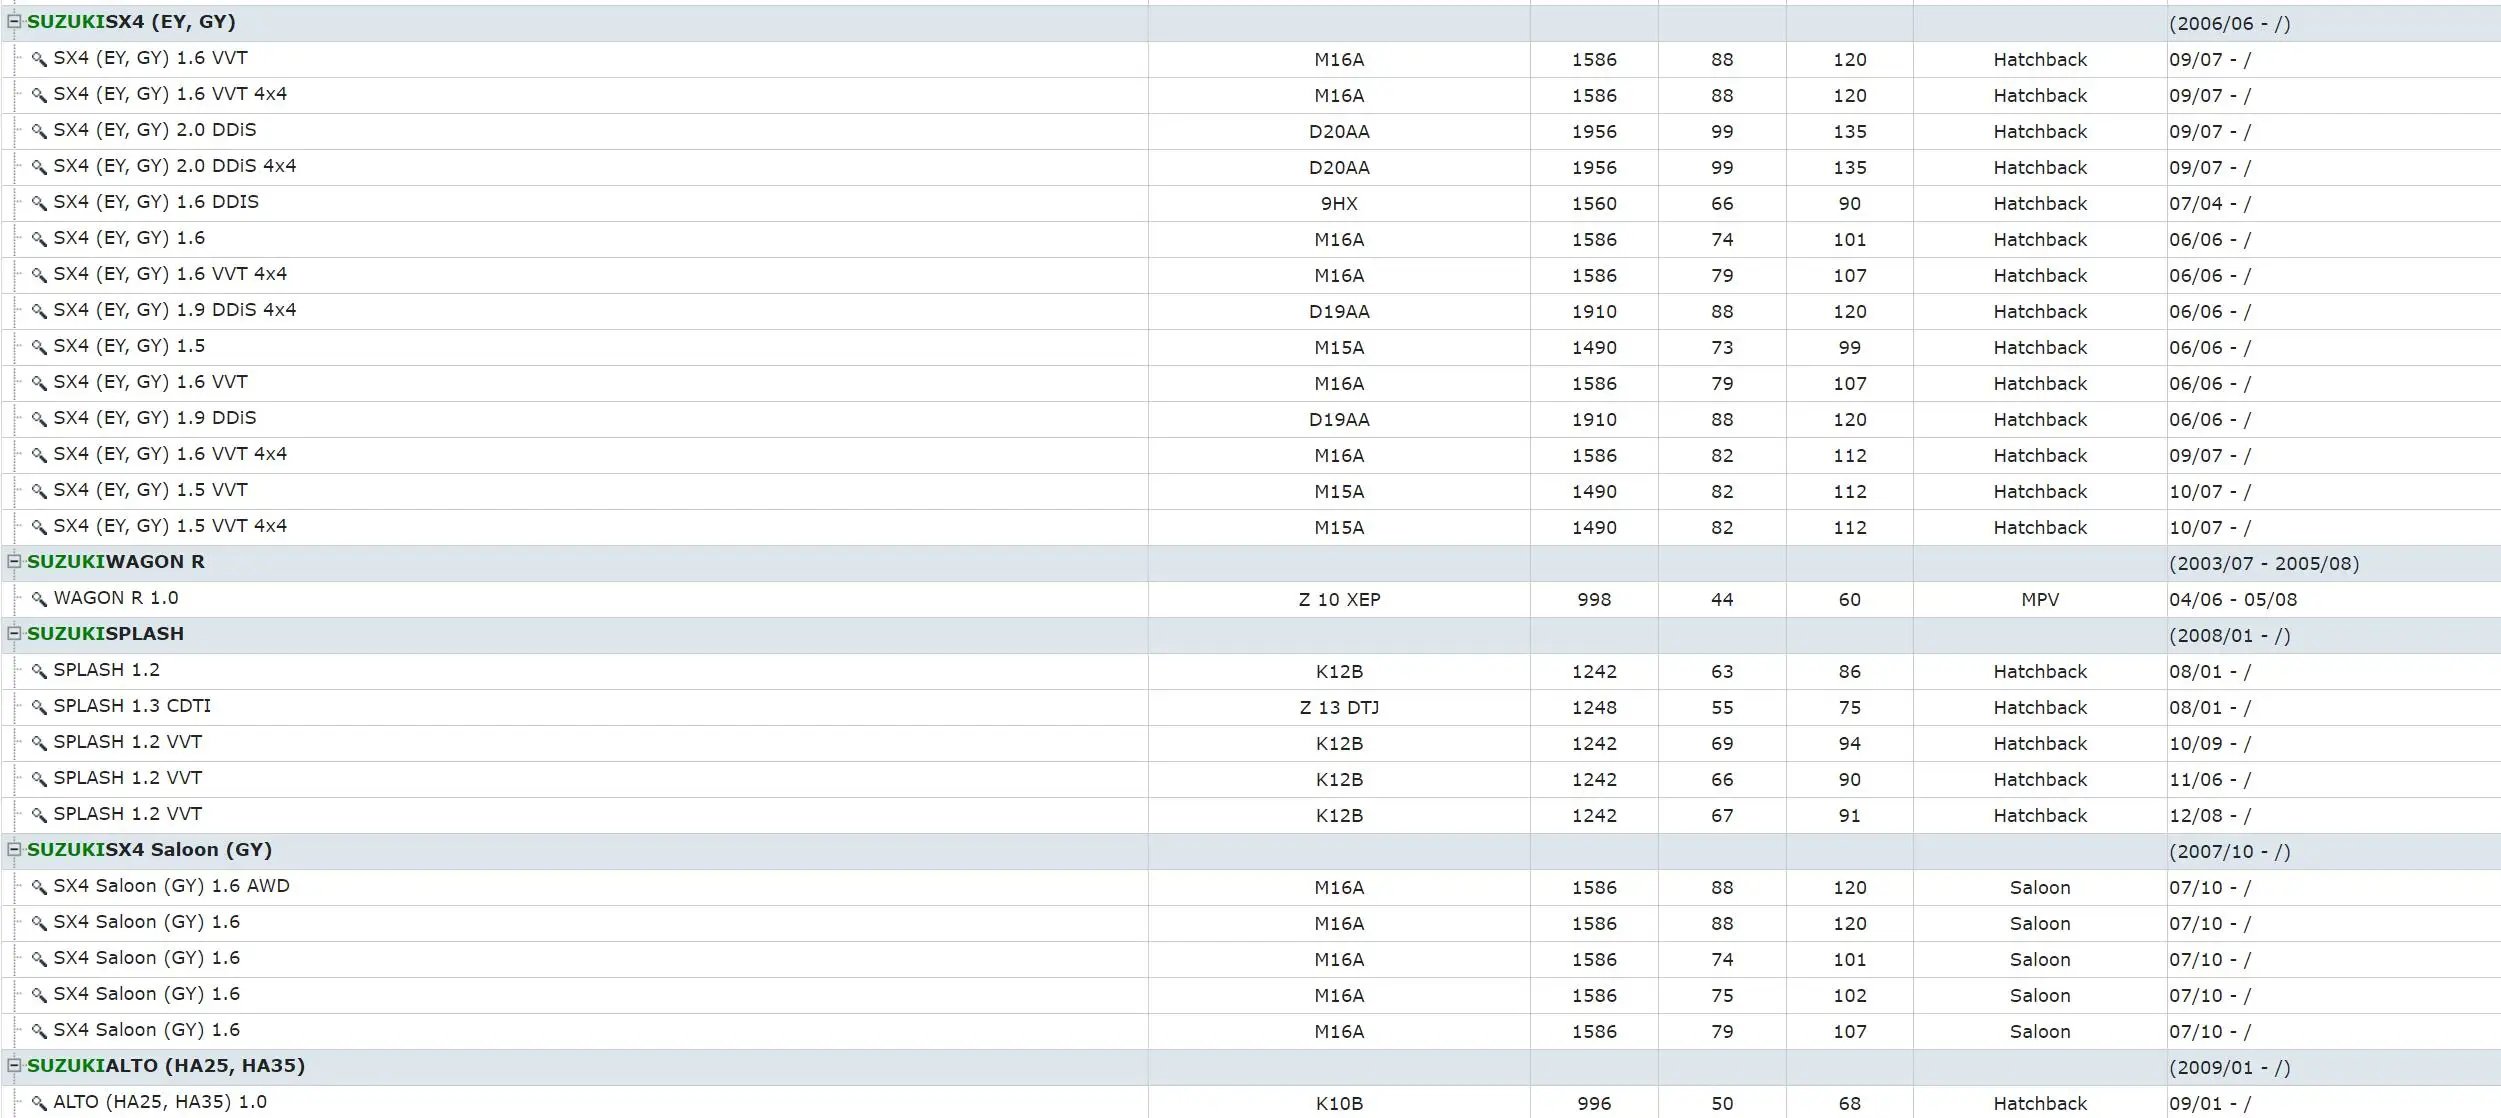Click engine code 'Z 13 DTJ'
This screenshot has height=1118, width=2501.
1339,708
